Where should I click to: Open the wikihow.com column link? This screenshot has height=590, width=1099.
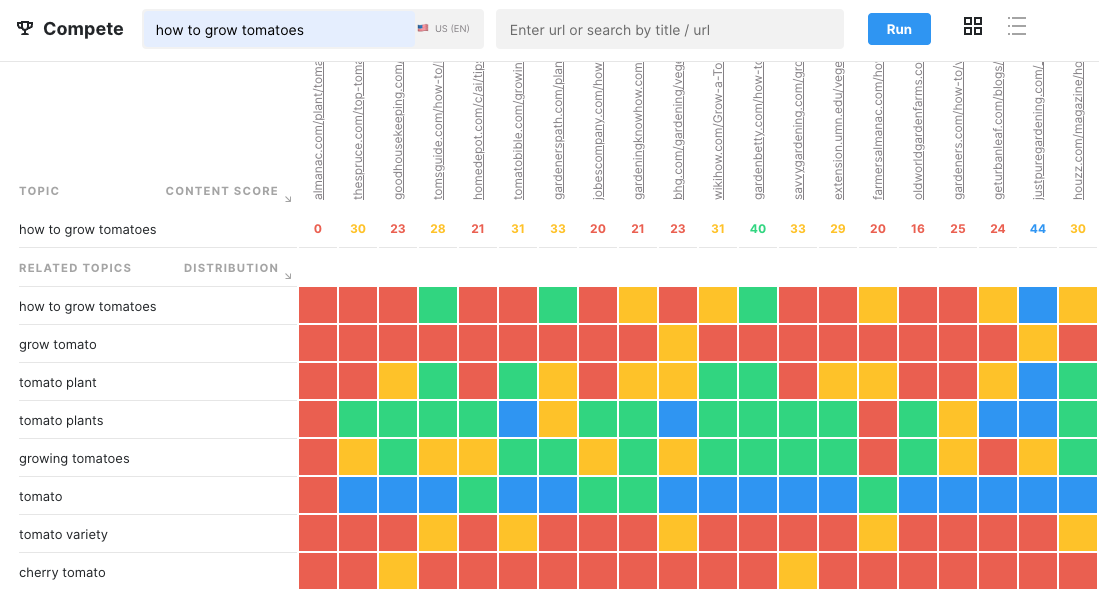718,131
